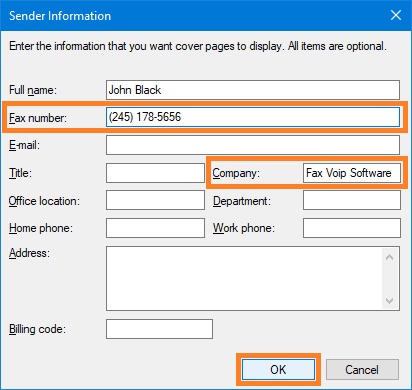Close the Sender Information dialog window

pyautogui.click(x=396, y=15)
